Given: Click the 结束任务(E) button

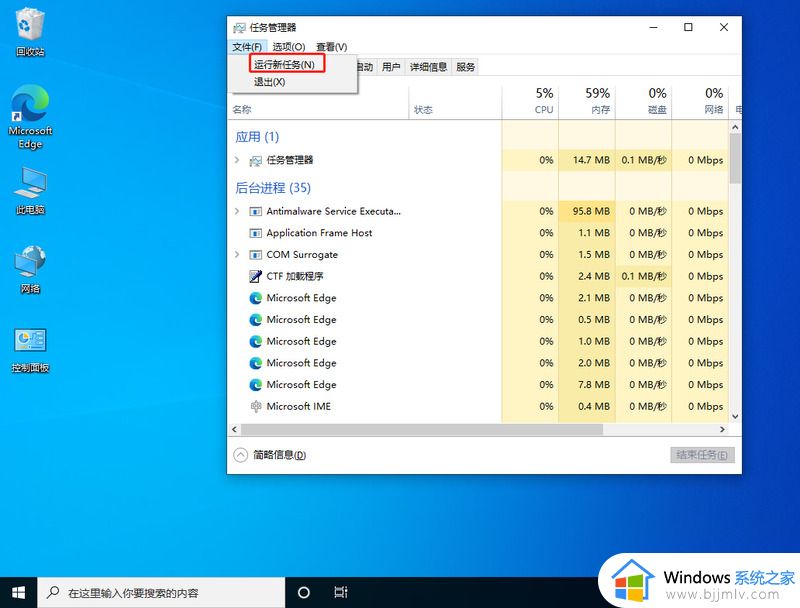Looking at the screenshot, I should pyautogui.click(x=702, y=455).
